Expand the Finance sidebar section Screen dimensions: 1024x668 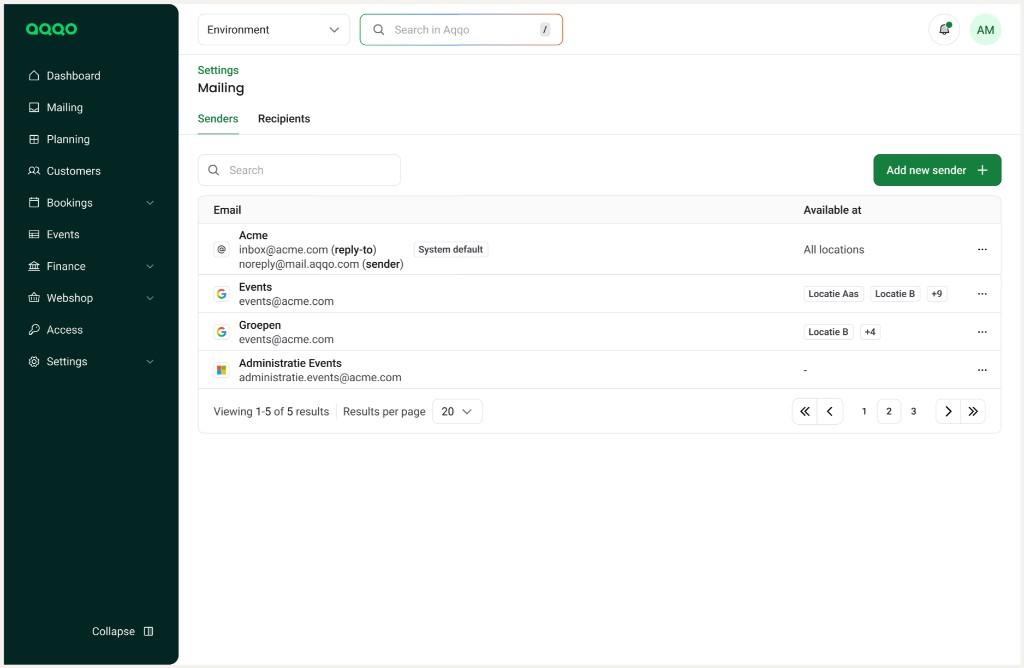click(x=90, y=266)
